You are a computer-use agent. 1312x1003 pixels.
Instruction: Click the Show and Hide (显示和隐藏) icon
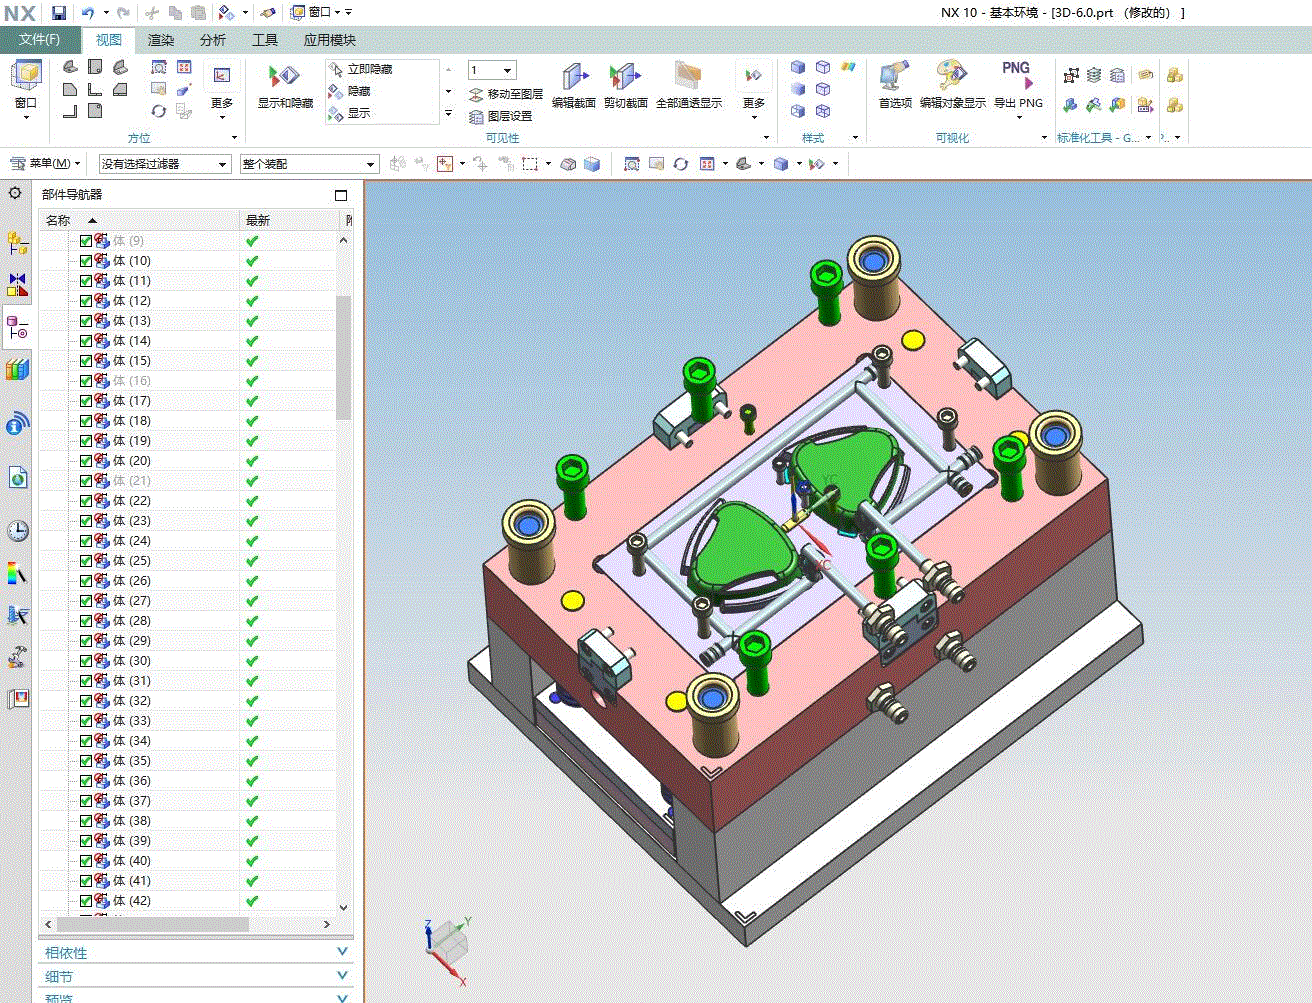[285, 78]
